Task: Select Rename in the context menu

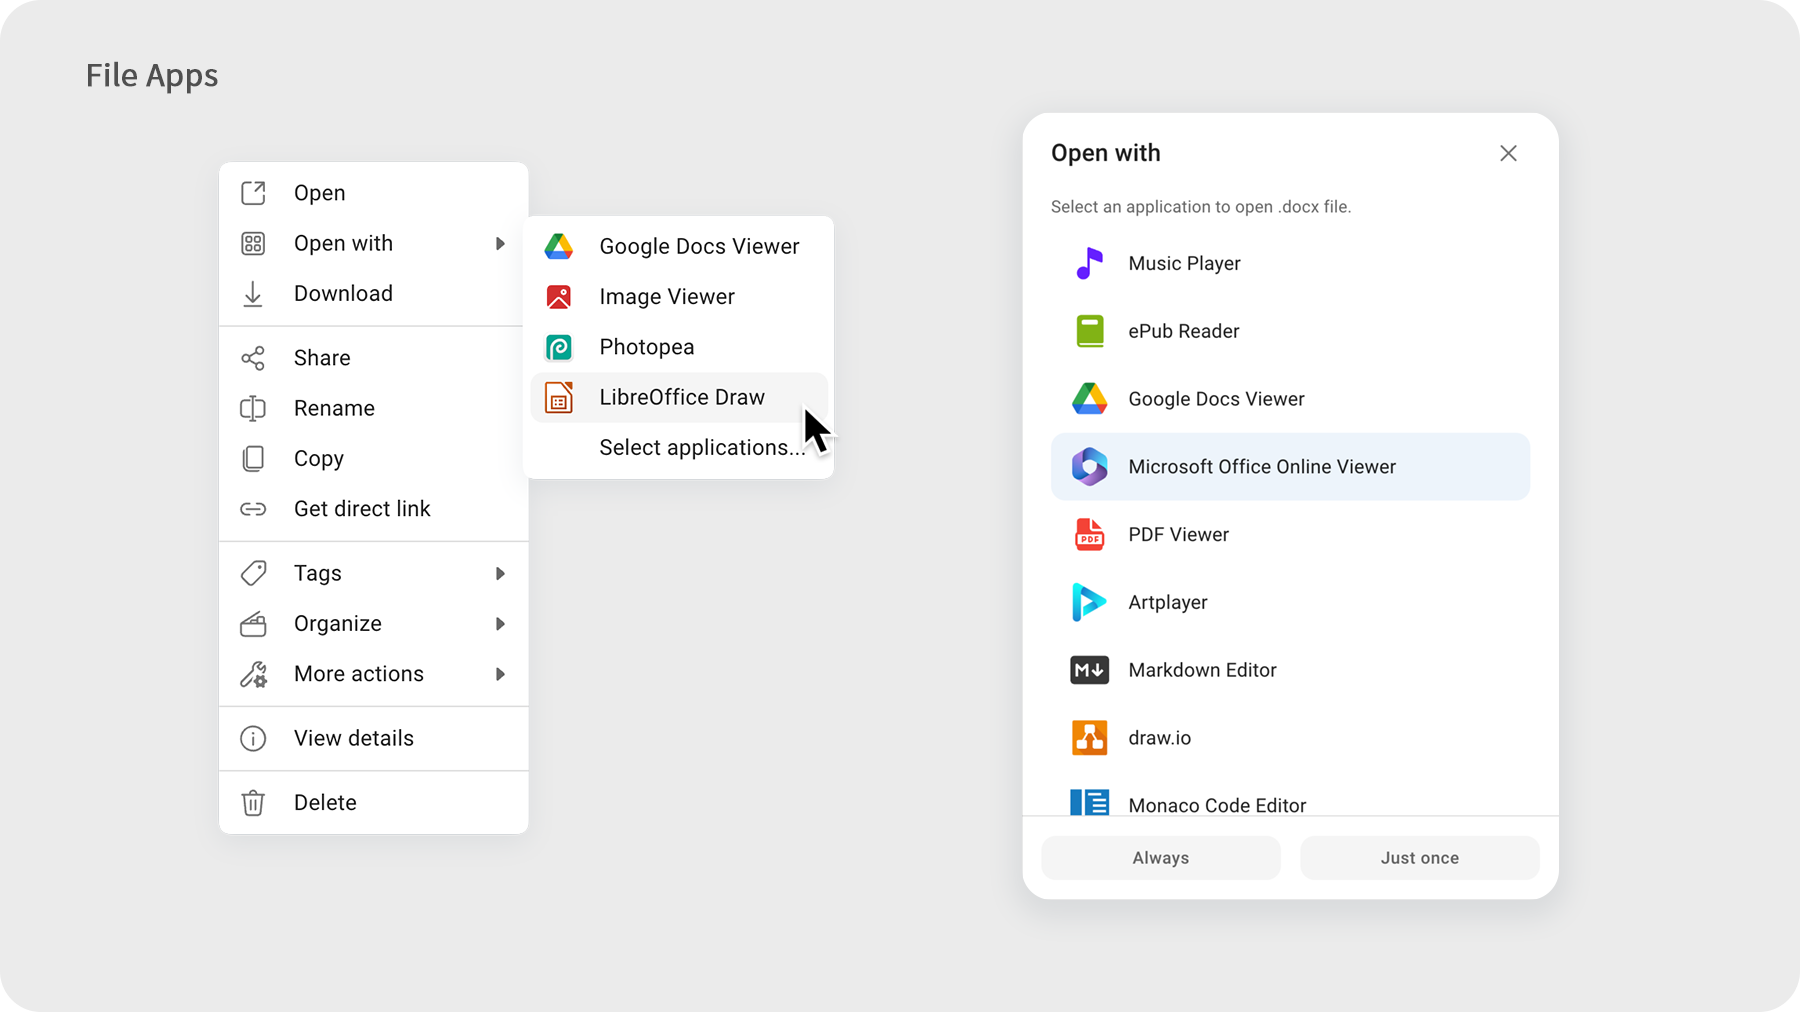Action: click(374, 408)
